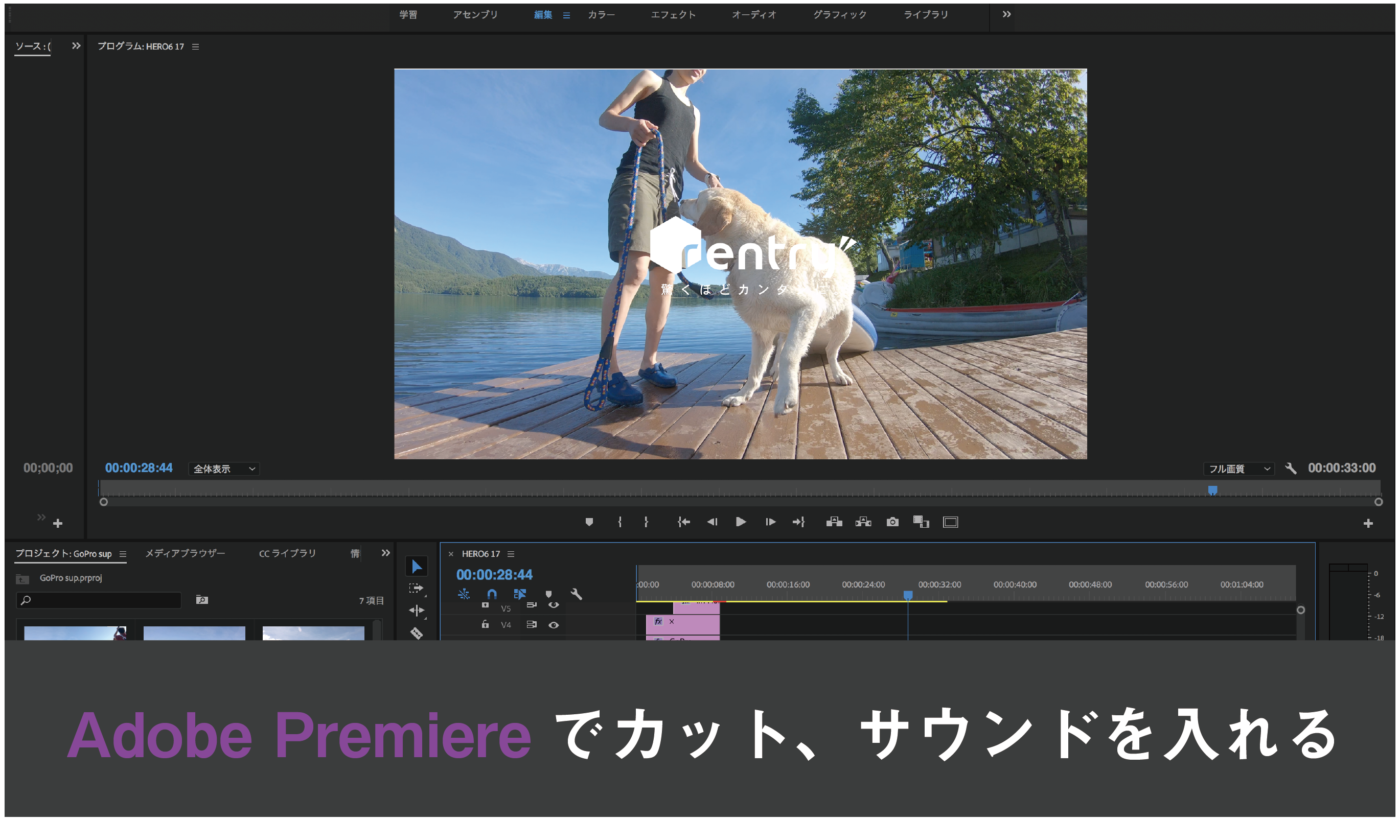The image size is (1400, 820).
Task: Toggle V4 track lock
Action: (485, 624)
